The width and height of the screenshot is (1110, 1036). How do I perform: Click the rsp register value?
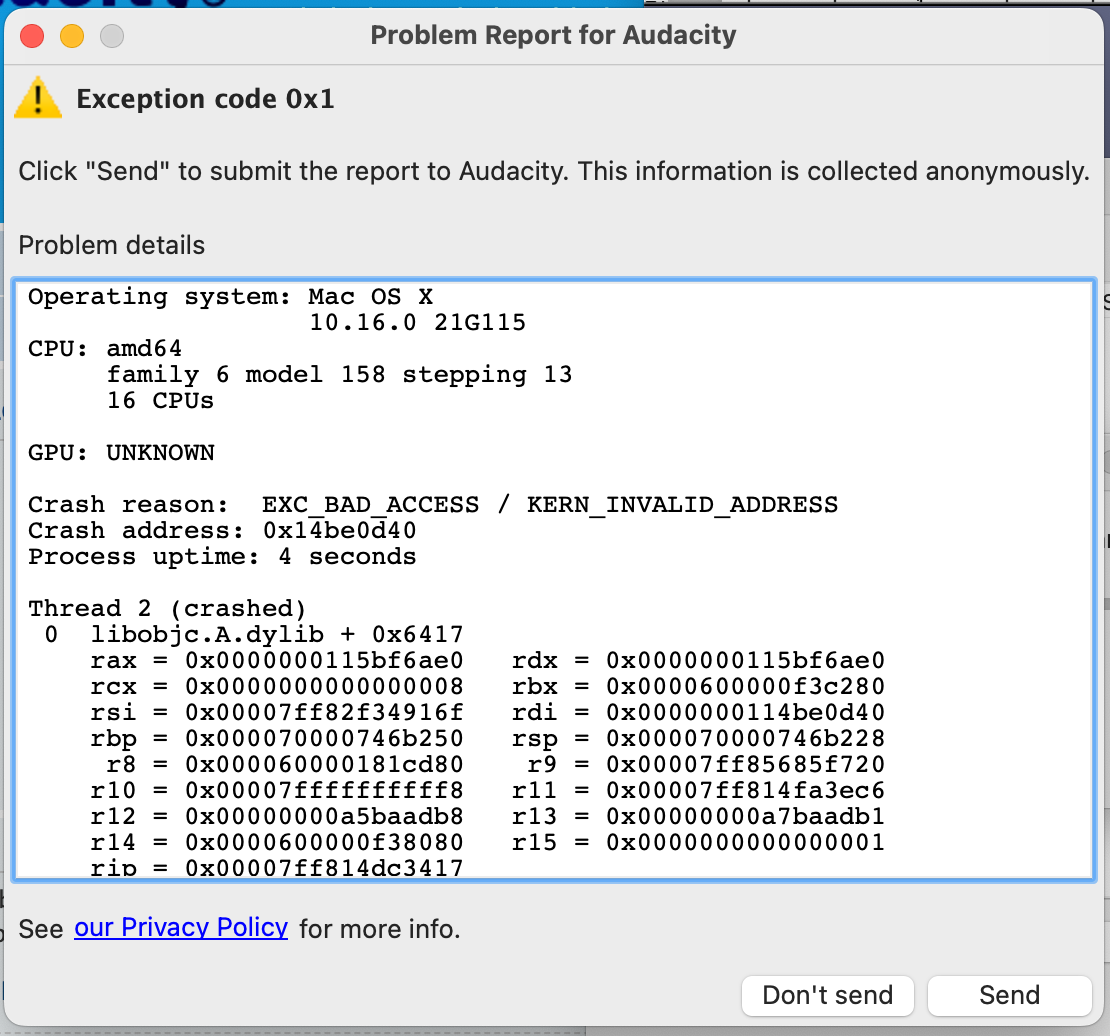pos(745,739)
